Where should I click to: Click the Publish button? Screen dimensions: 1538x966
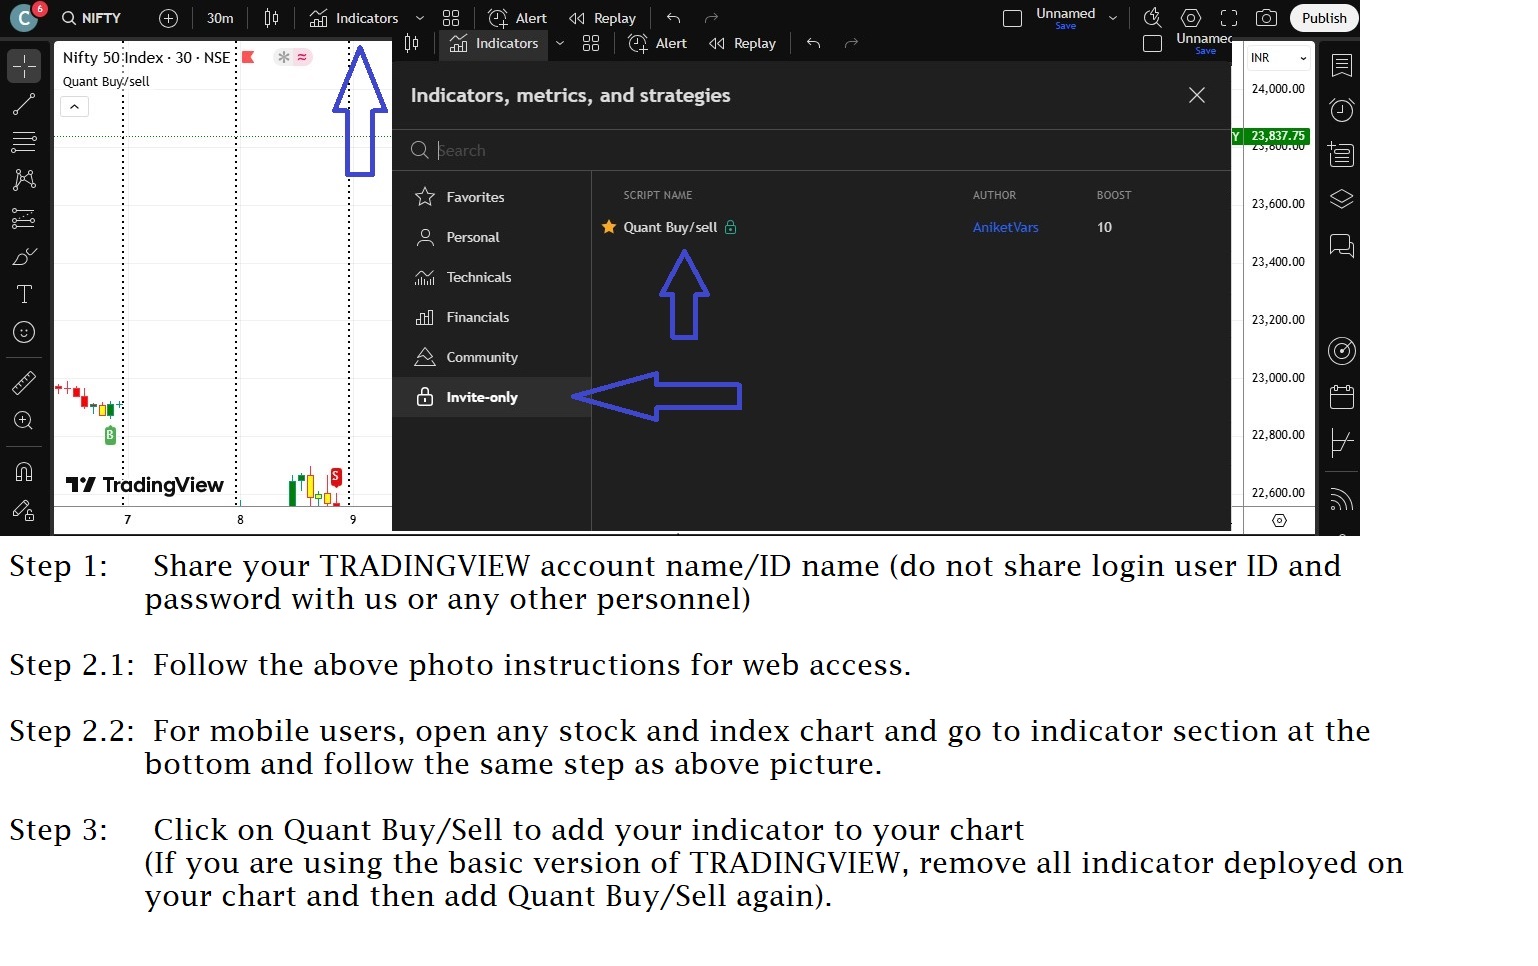pos(1324,18)
